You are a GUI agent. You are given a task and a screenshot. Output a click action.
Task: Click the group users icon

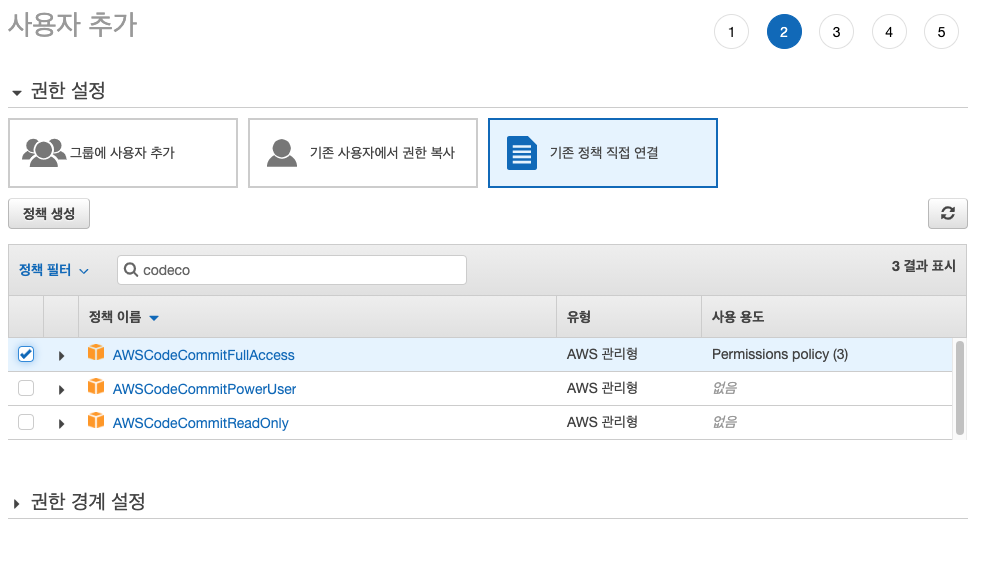(43, 153)
